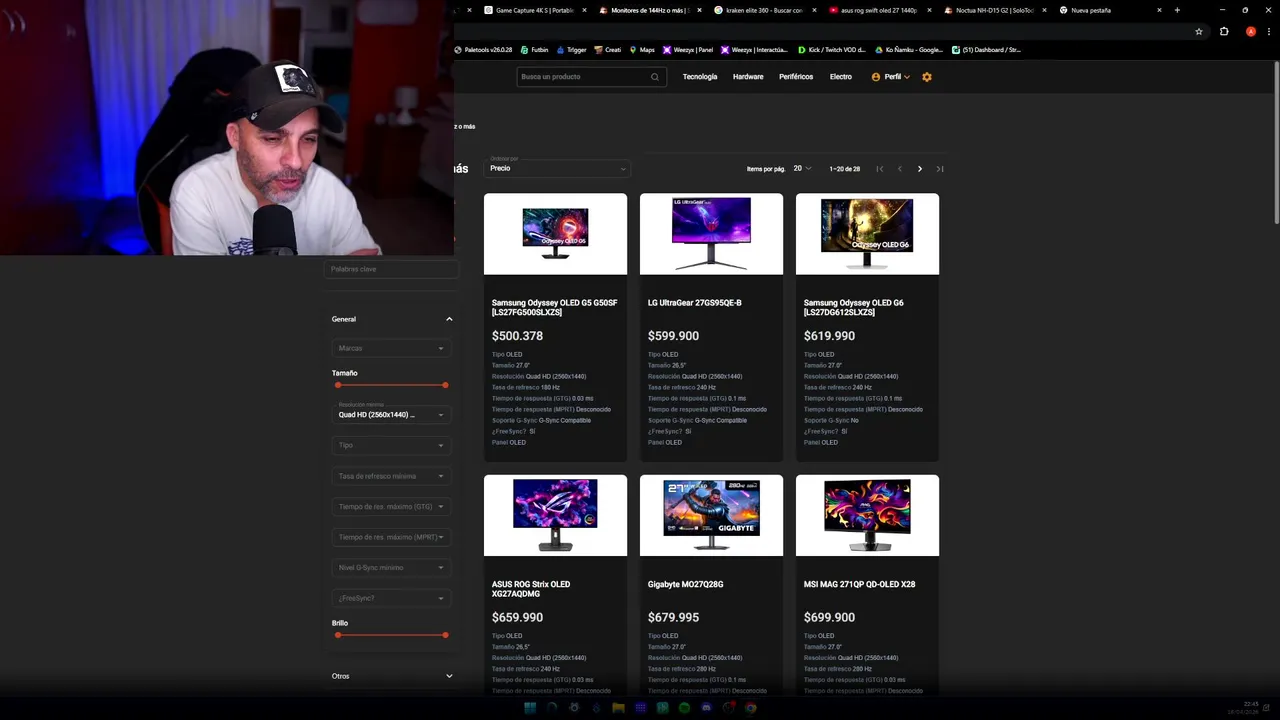Open ASUS ROG Strix OLED XG27AQDMG link
1280x720 pixels.
point(531,589)
